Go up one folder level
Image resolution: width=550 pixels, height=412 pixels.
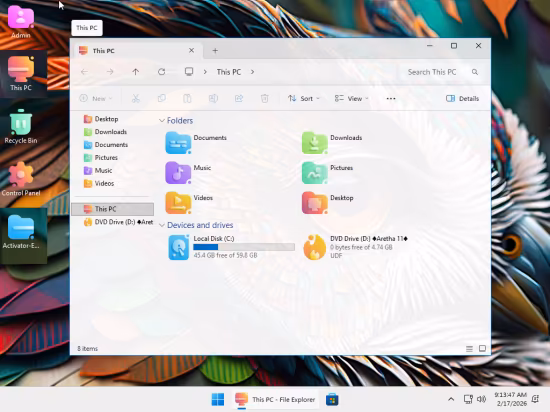point(136,72)
